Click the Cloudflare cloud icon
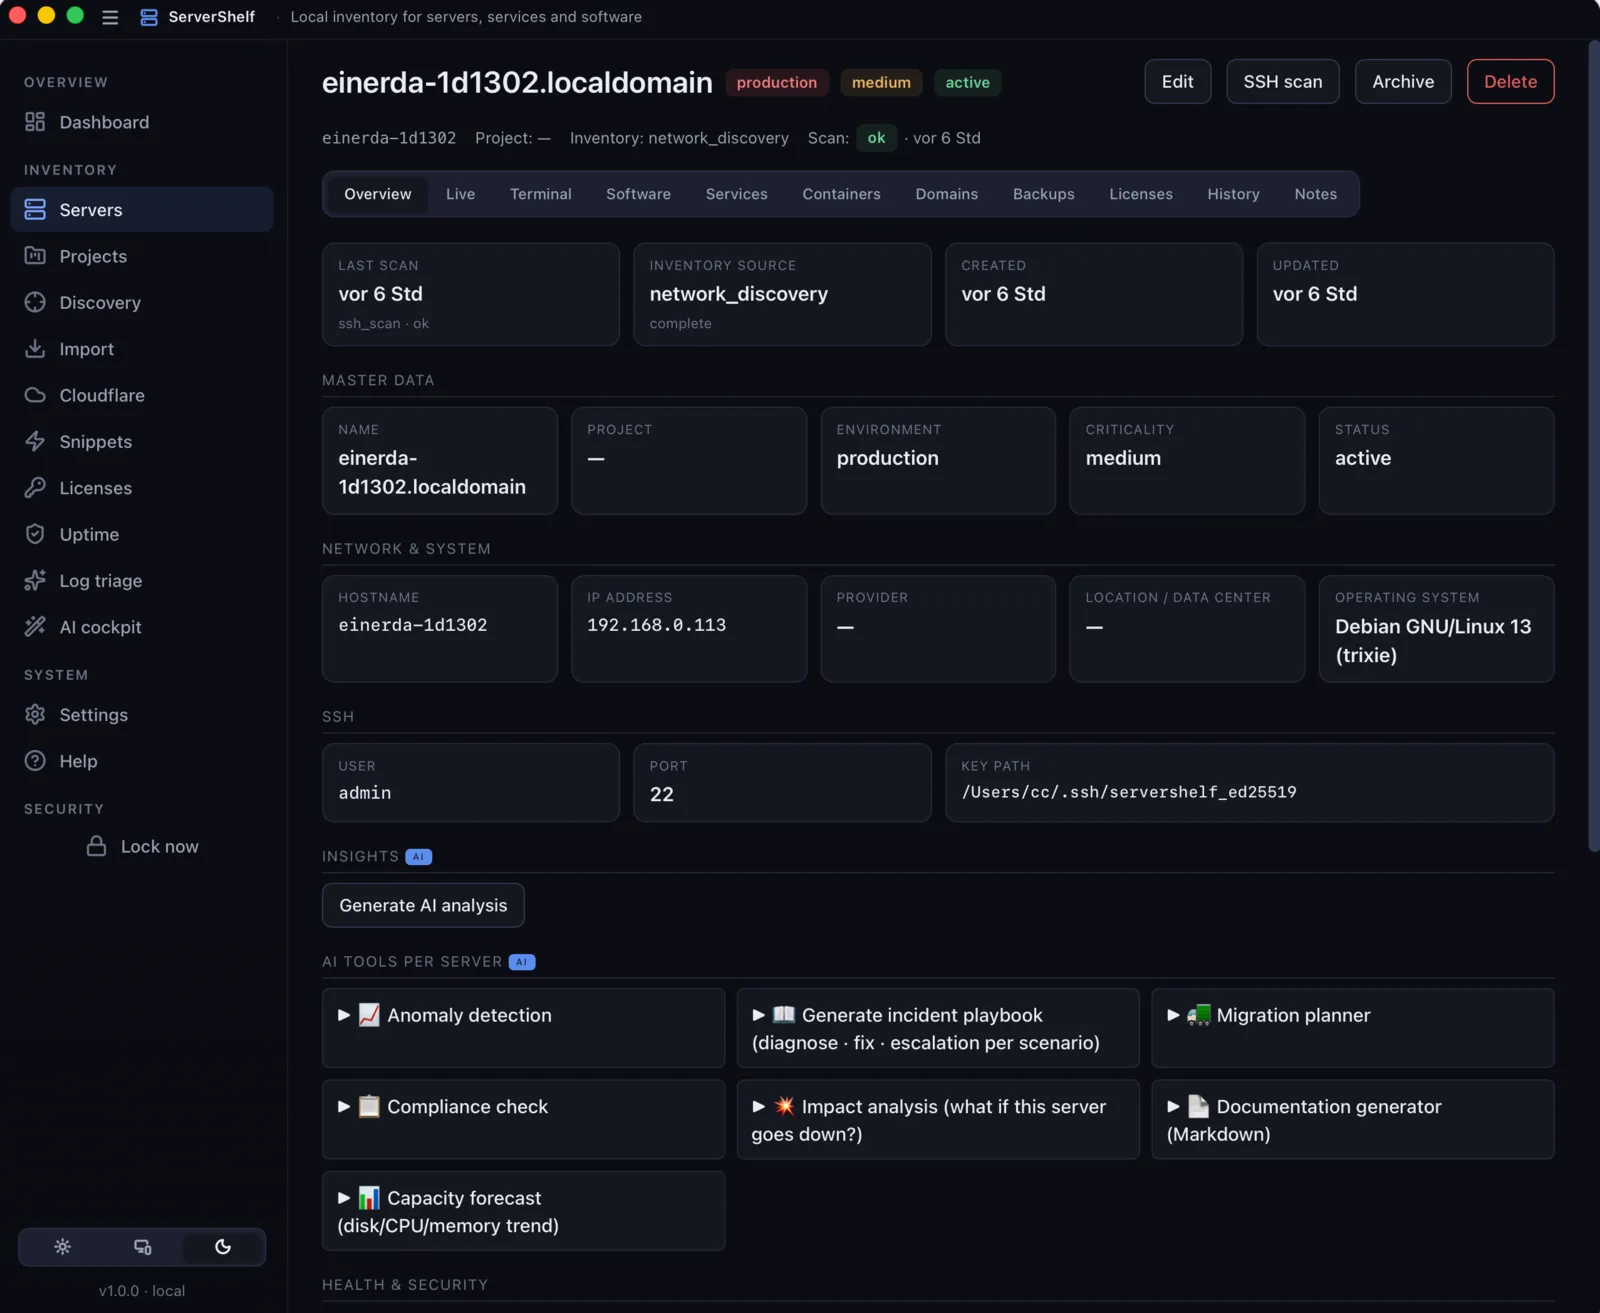This screenshot has height=1313, width=1600. point(35,395)
